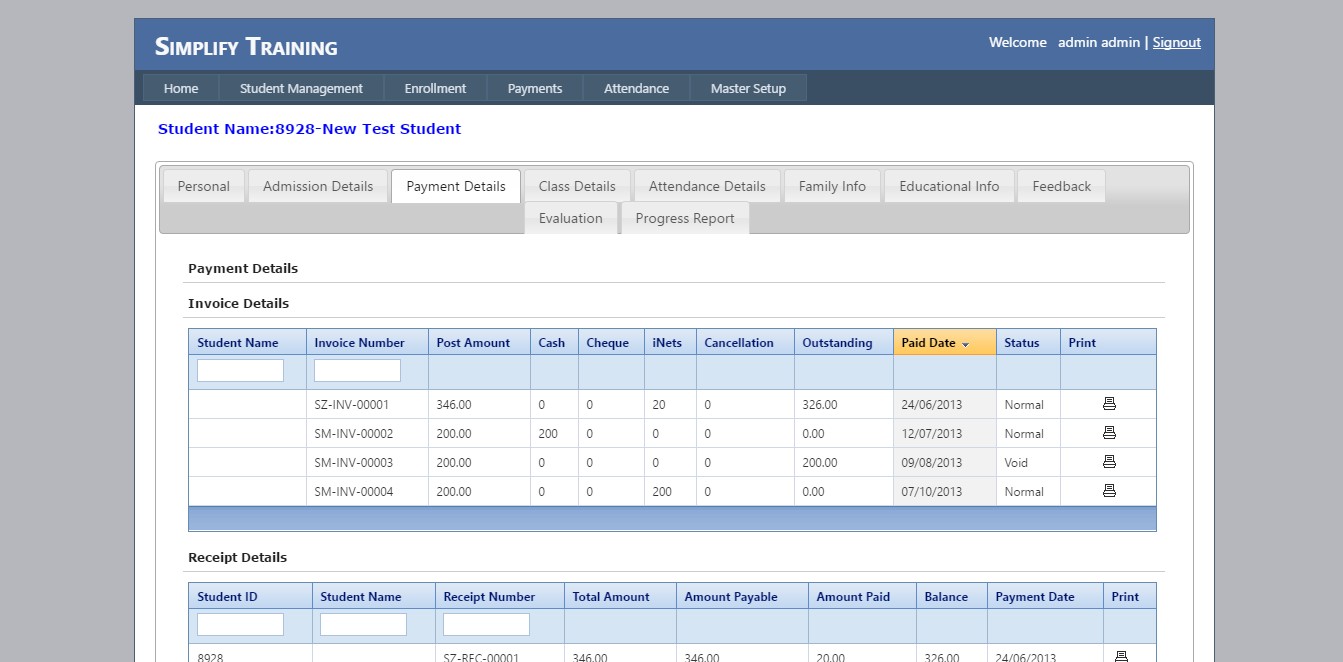
Task: Print invoice SM-INV-00002
Action: (x=1108, y=433)
